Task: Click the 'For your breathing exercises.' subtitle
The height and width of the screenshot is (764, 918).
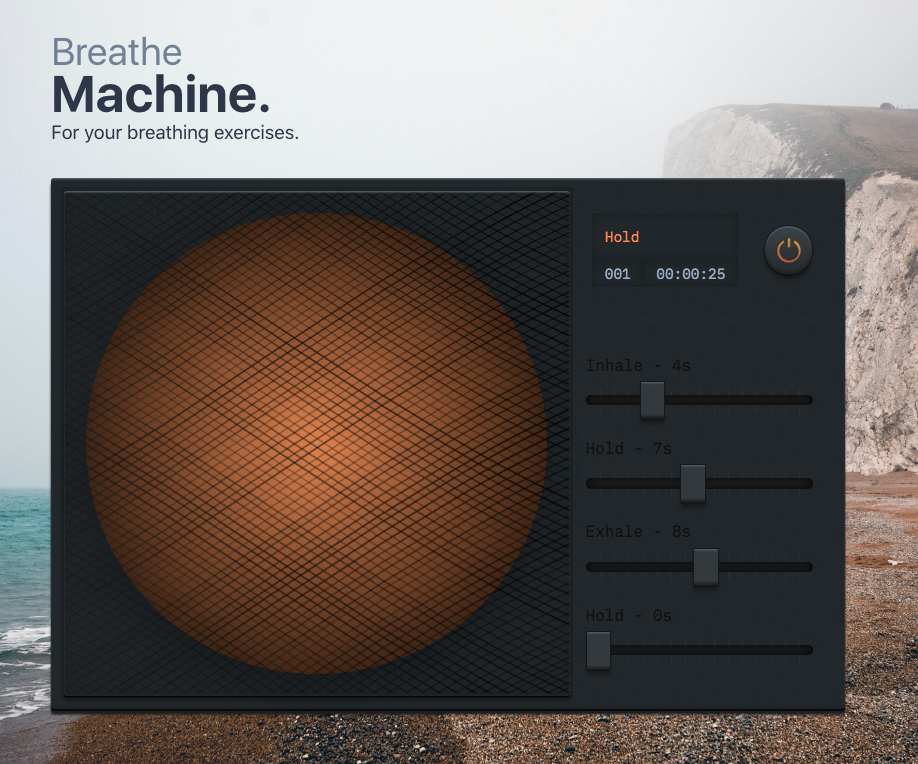Action: [x=175, y=133]
